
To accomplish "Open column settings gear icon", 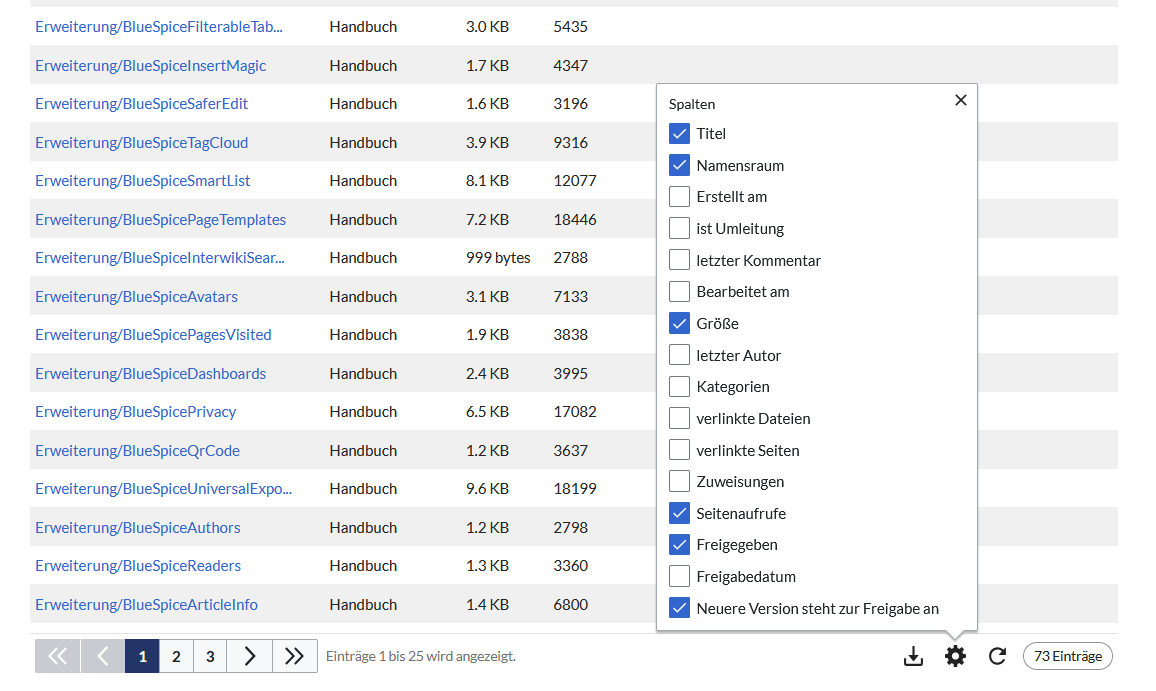I will click(956, 657).
